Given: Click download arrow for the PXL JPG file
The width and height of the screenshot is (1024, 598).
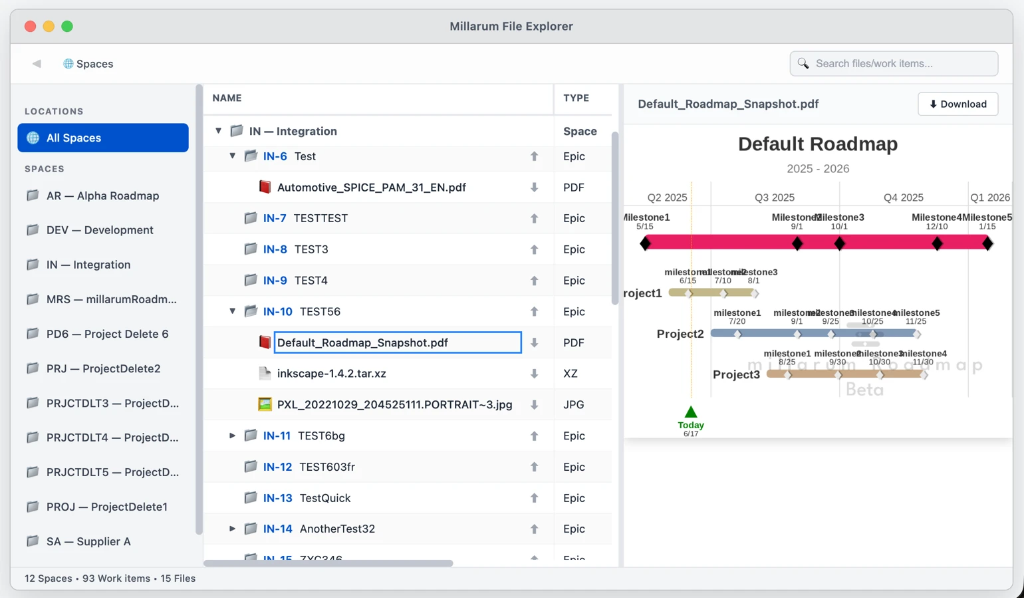Looking at the screenshot, I should pyautogui.click(x=534, y=405).
